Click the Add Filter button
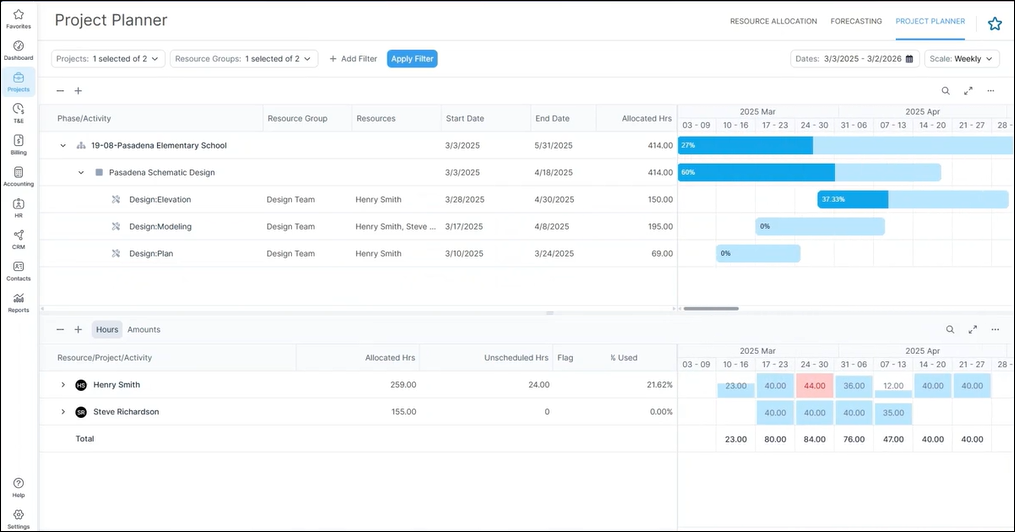 353,59
